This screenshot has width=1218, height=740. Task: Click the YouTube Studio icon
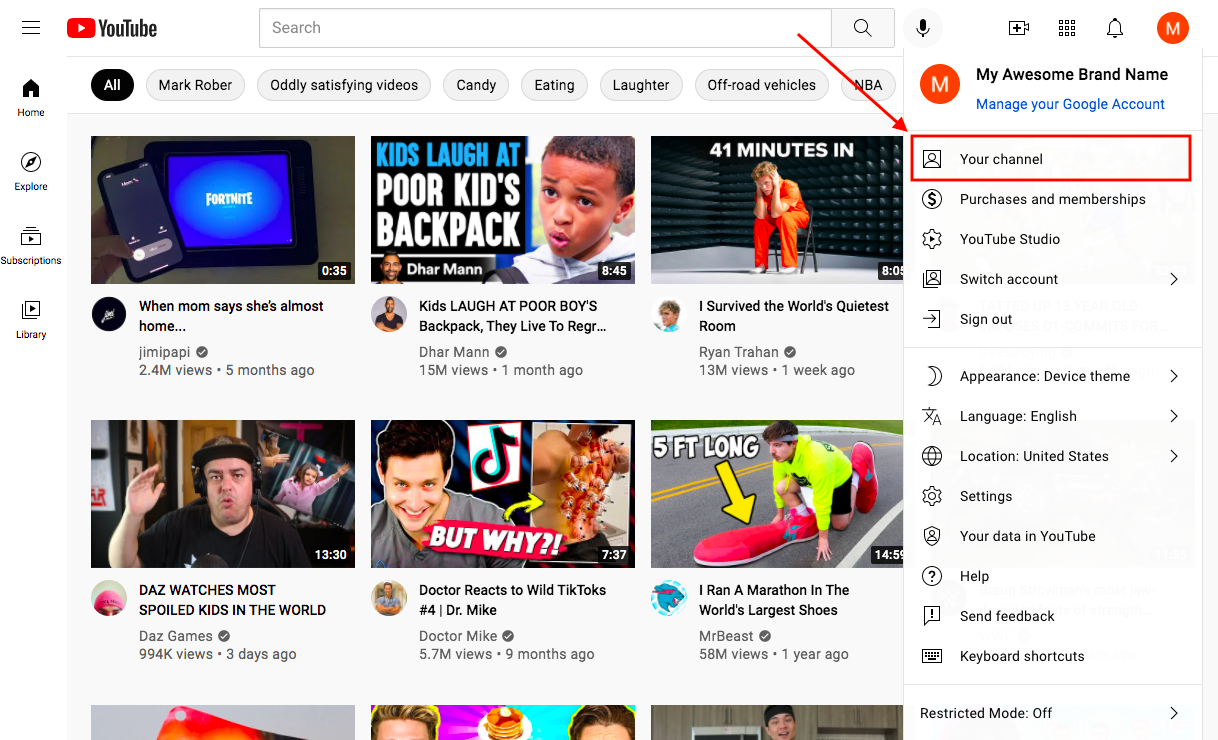[932, 239]
